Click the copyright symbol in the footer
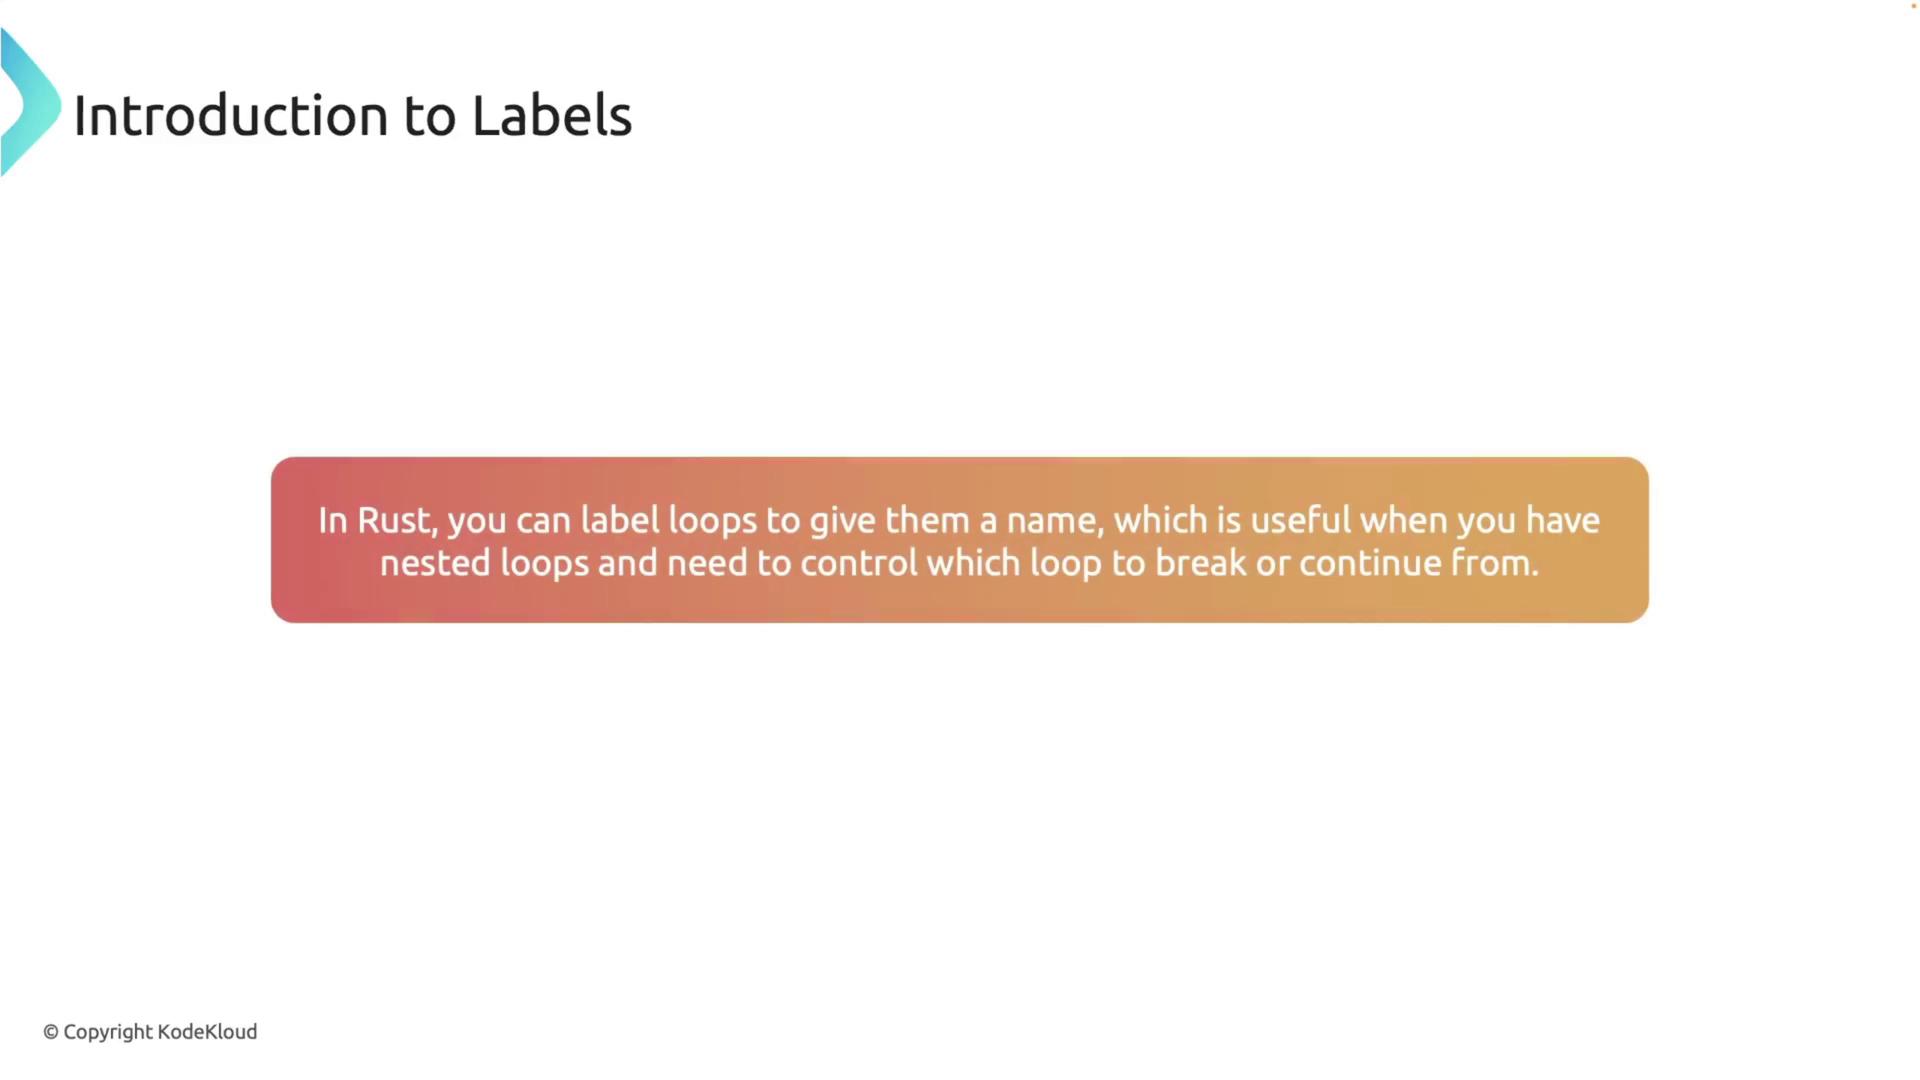Viewport: 1920px width, 1080px height. click(50, 1032)
